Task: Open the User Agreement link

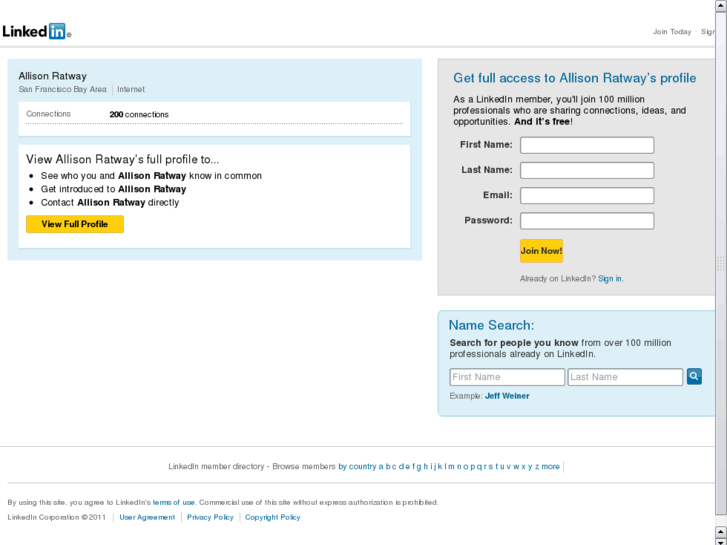Action: coord(147,517)
